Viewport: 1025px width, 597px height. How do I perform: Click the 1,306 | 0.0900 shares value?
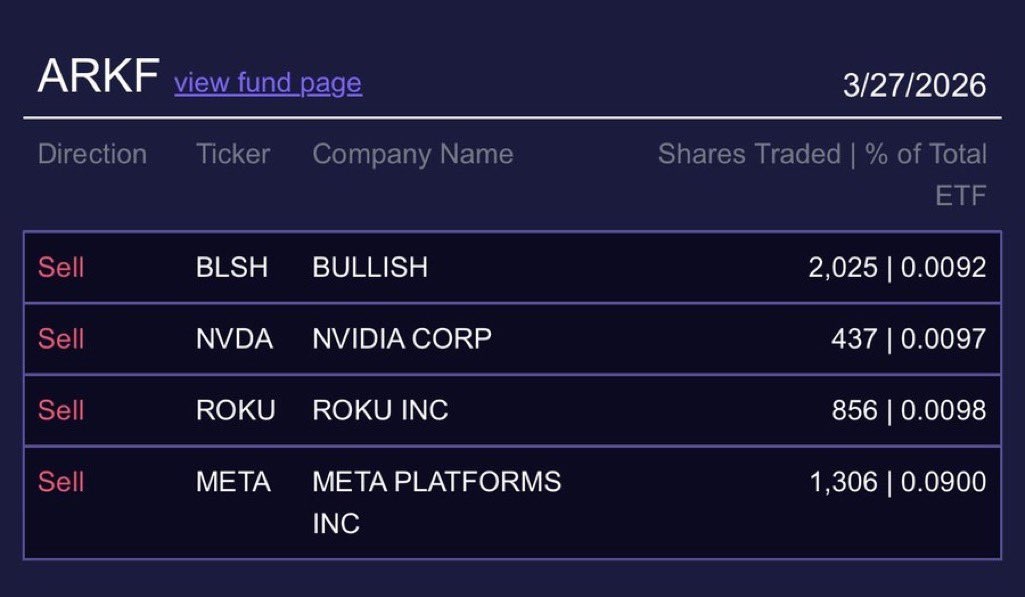(897, 482)
